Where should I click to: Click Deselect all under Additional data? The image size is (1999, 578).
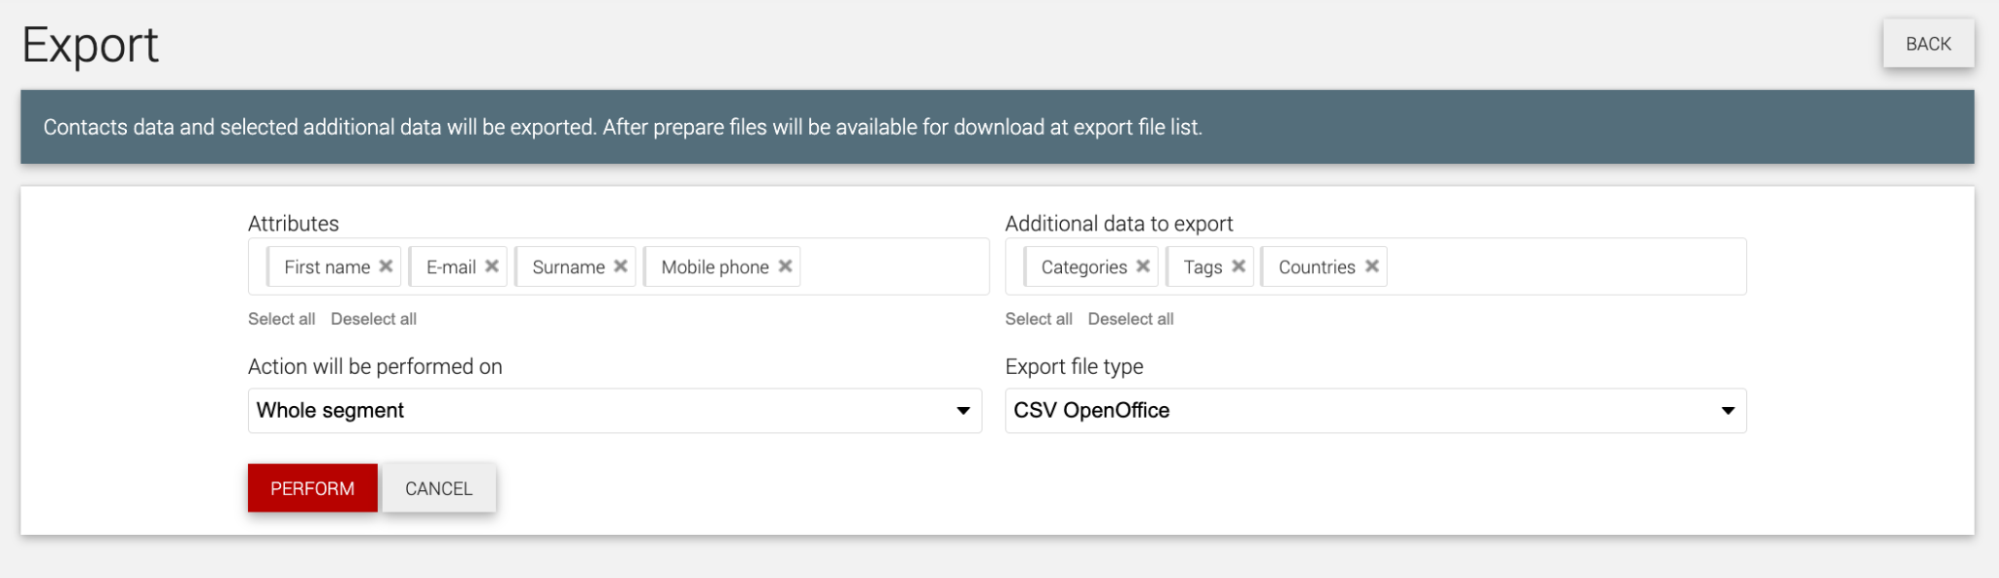point(1131,319)
